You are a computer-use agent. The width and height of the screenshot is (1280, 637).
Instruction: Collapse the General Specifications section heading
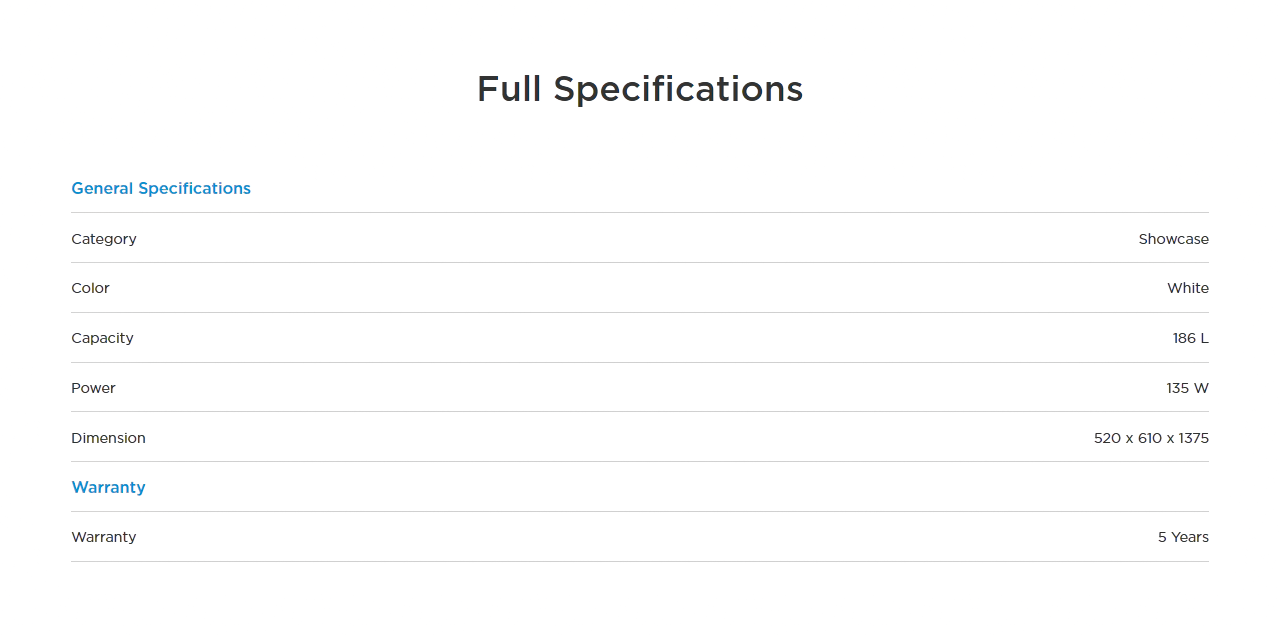[161, 188]
